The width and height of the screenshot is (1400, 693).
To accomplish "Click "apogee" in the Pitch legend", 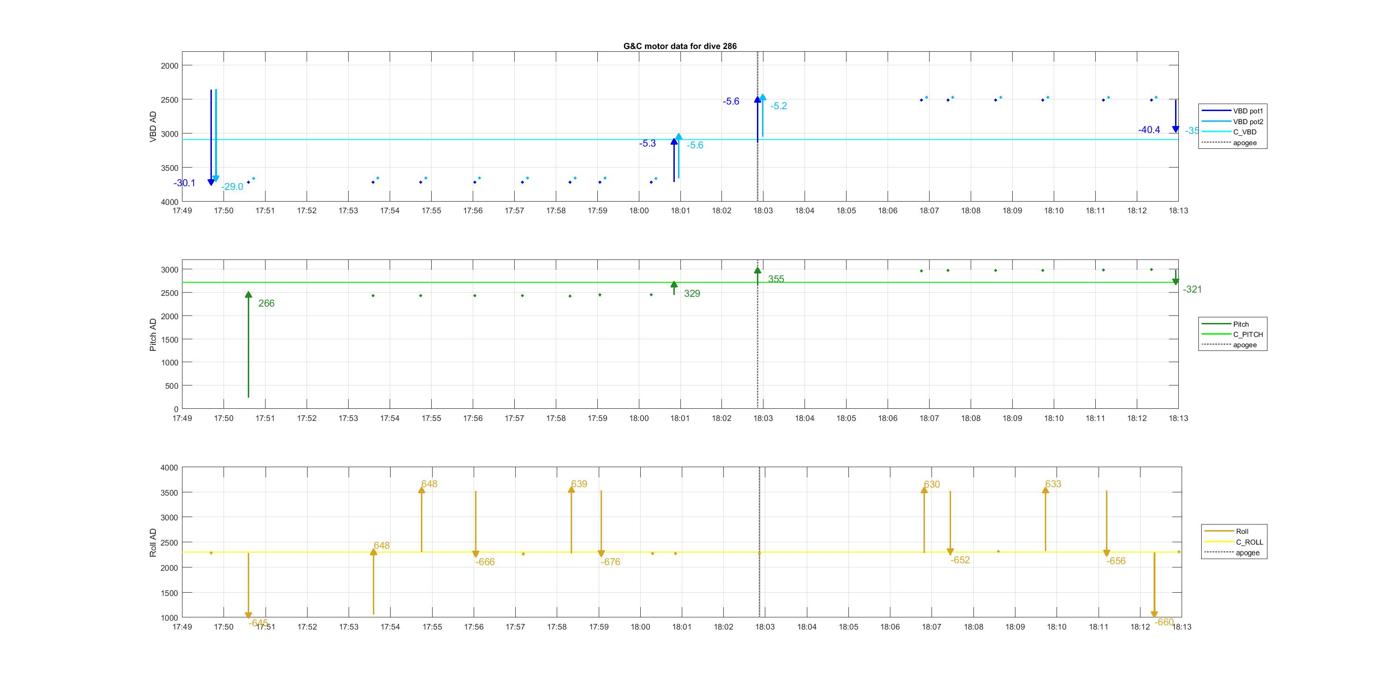I will (x=1245, y=345).
